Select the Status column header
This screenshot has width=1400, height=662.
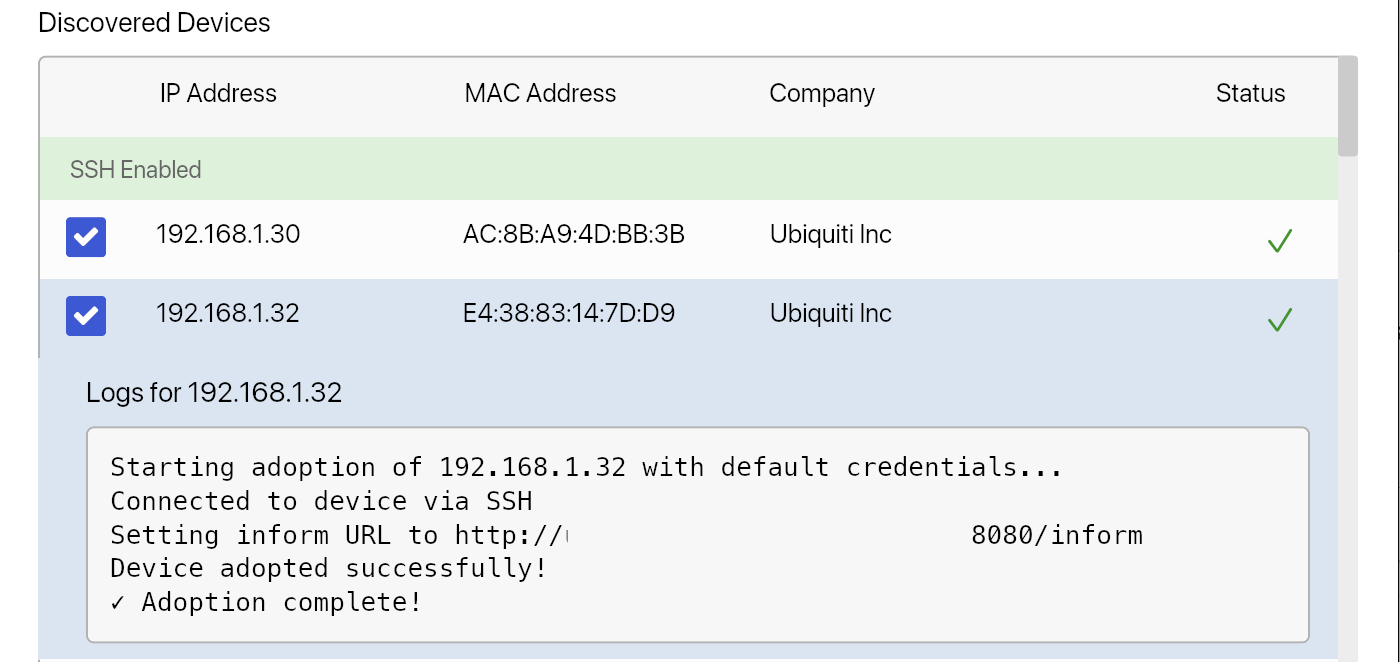[1250, 93]
